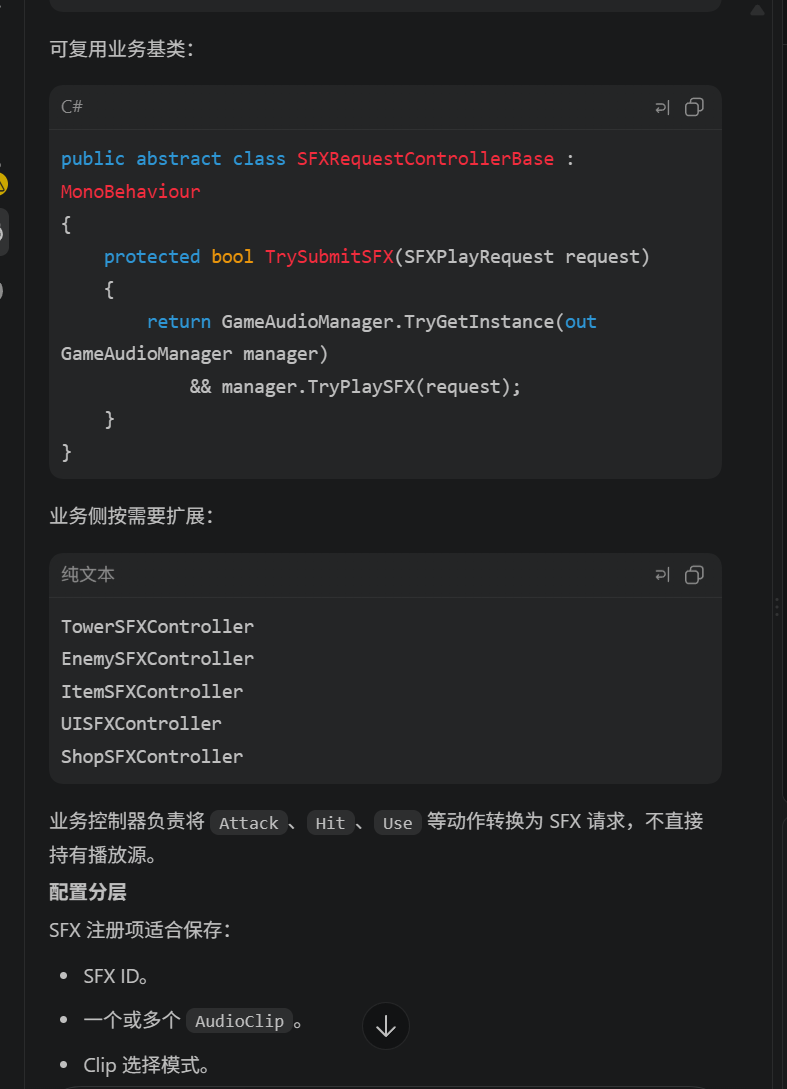Click the 配置分层 bold heading
The height and width of the screenshot is (1089, 787).
pos(88,892)
